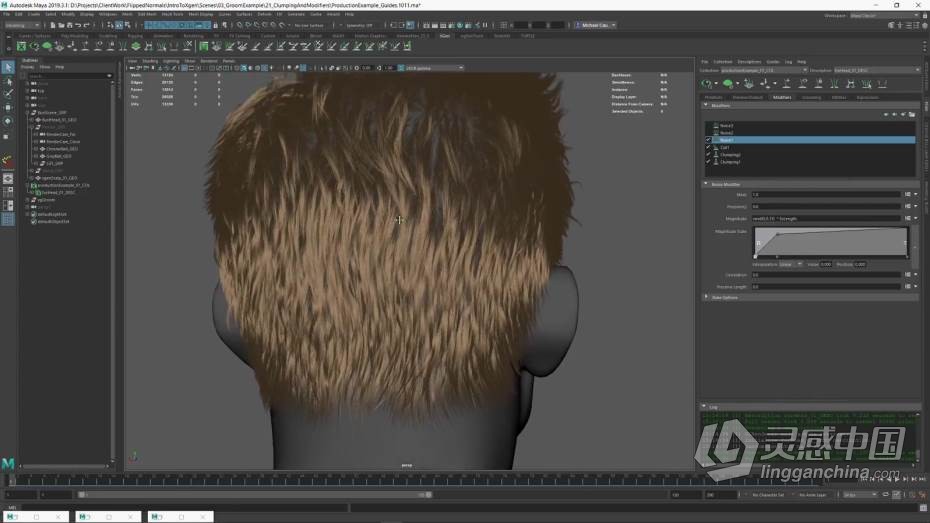930x523 pixels.
Task: Switch to the Primitives tab
Action: [x=713, y=97]
